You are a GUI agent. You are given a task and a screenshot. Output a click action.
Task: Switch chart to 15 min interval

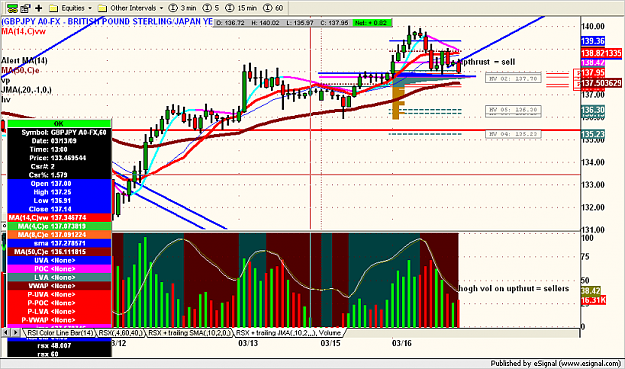pyautogui.click(x=241, y=8)
